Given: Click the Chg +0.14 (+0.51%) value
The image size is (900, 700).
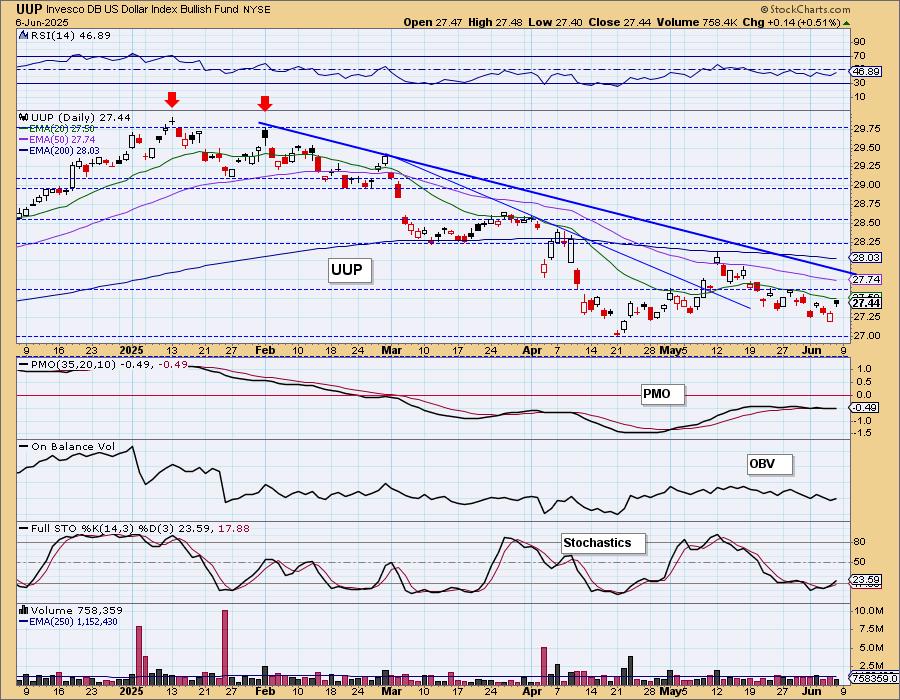Looking at the screenshot, I should [x=792, y=22].
